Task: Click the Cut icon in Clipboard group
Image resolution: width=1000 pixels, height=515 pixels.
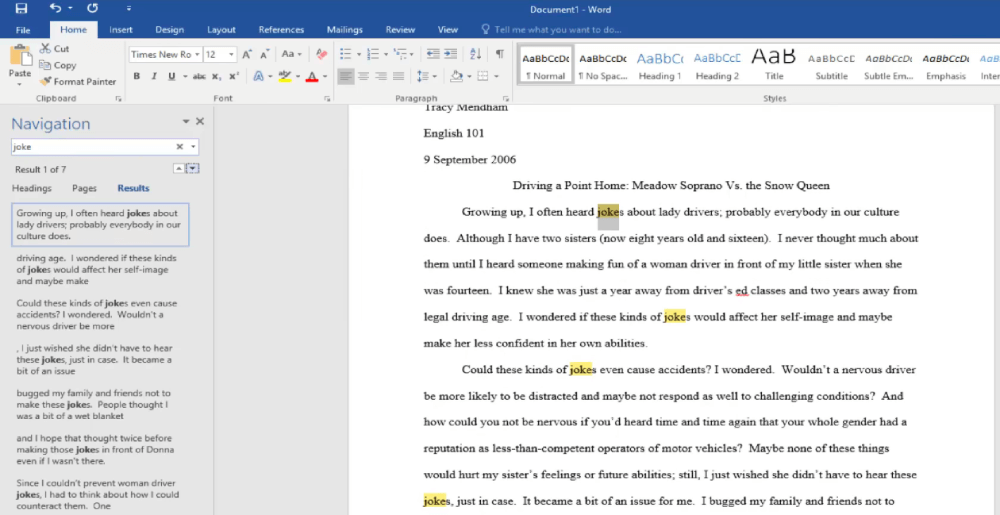Action: pos(54,48)
